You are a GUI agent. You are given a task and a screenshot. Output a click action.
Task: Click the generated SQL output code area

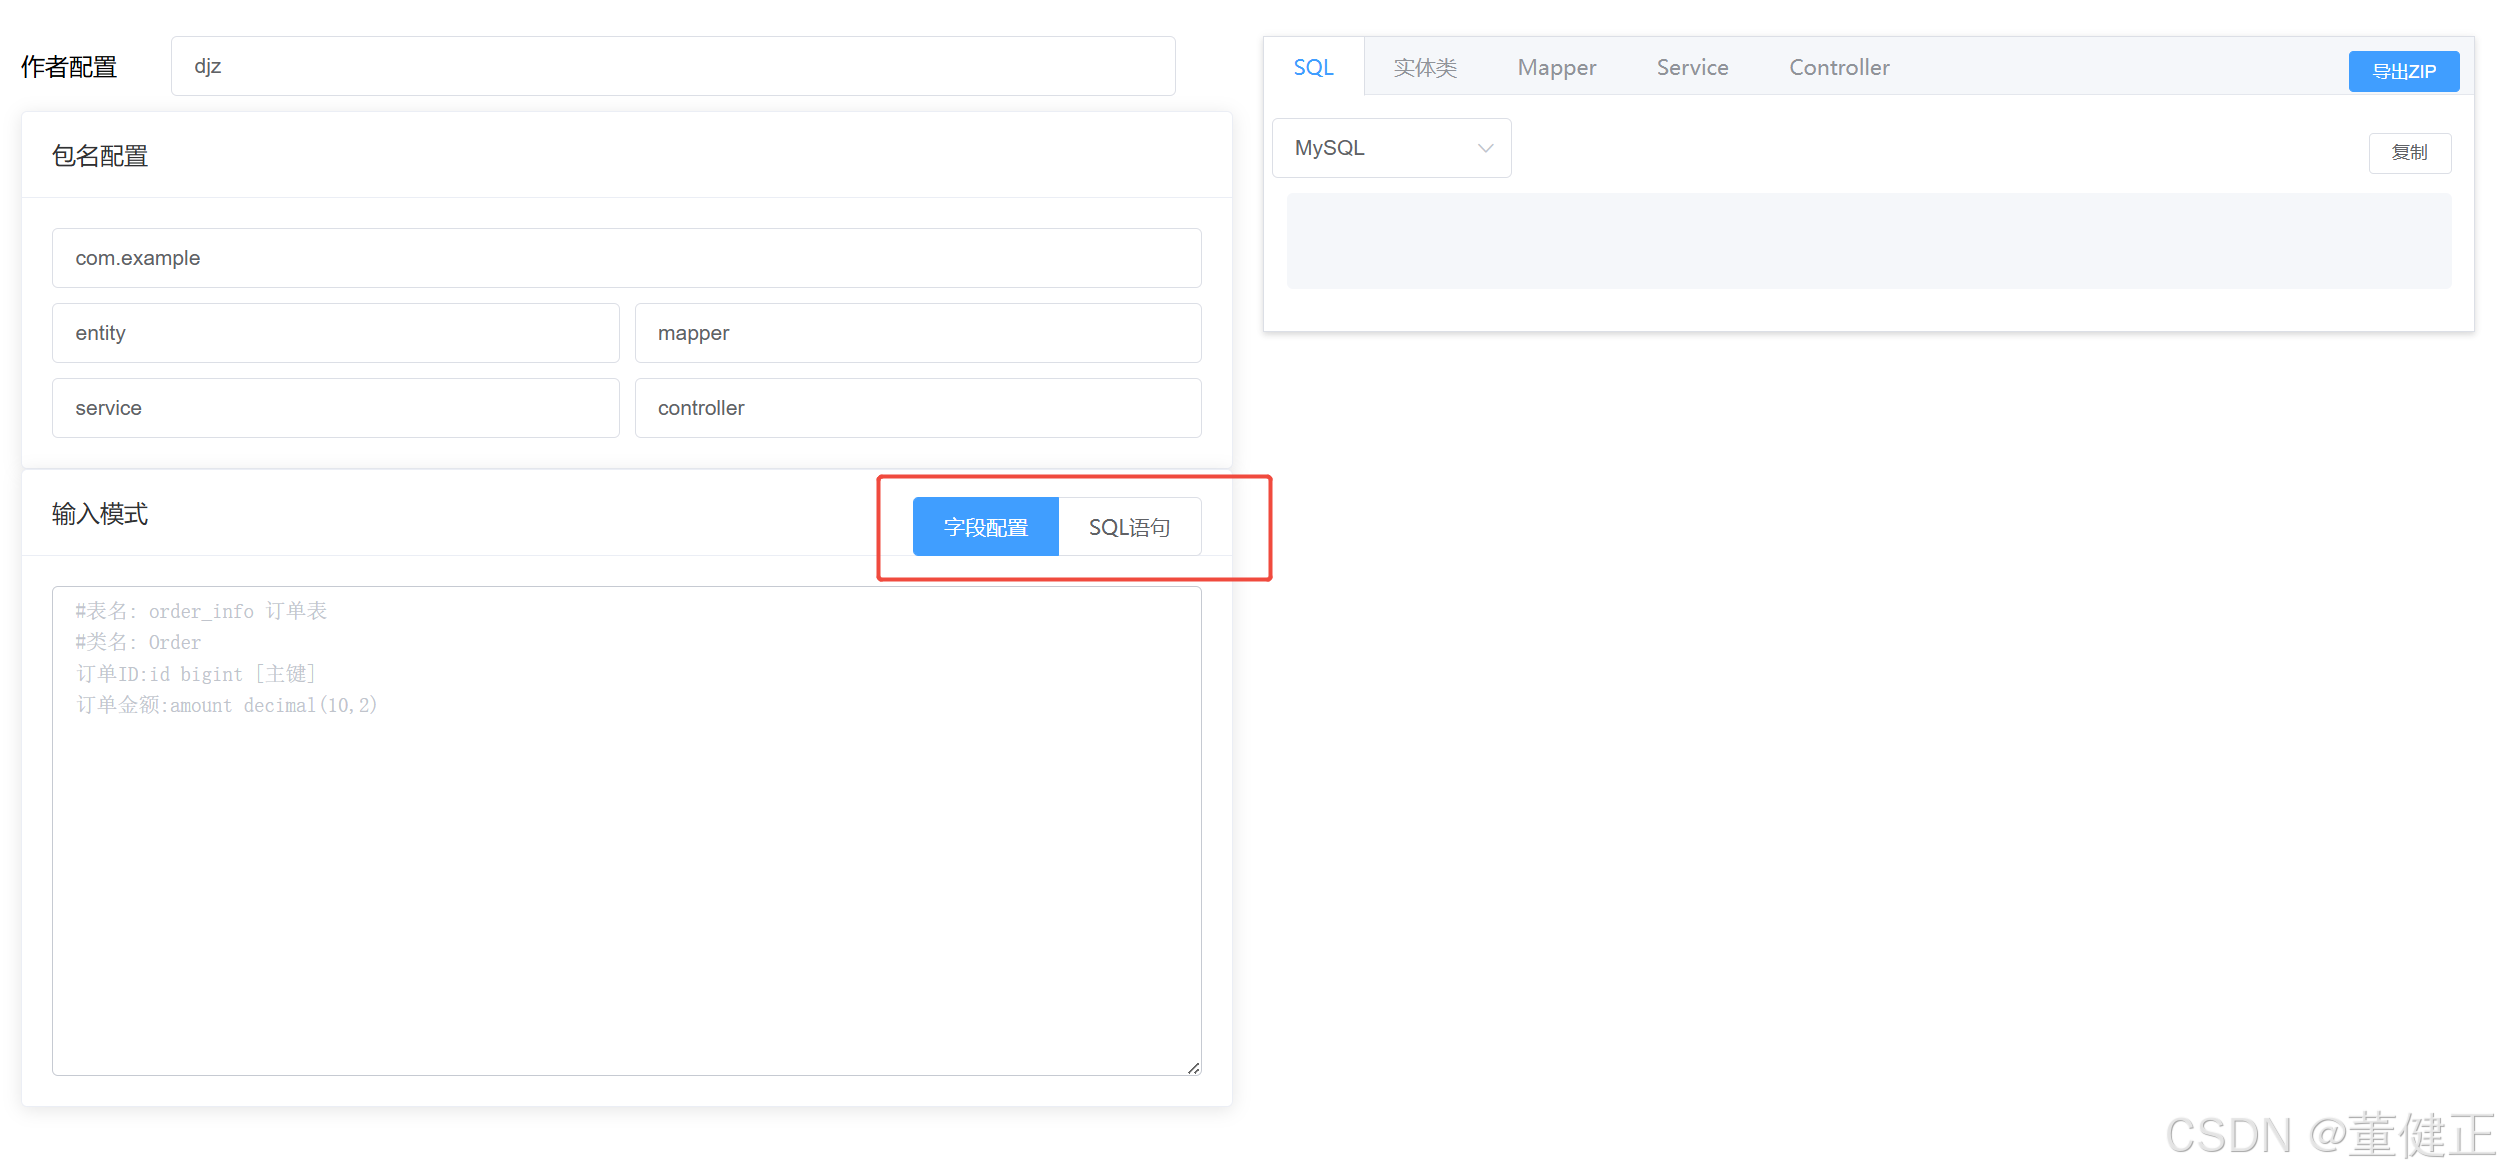[1868, 241]
